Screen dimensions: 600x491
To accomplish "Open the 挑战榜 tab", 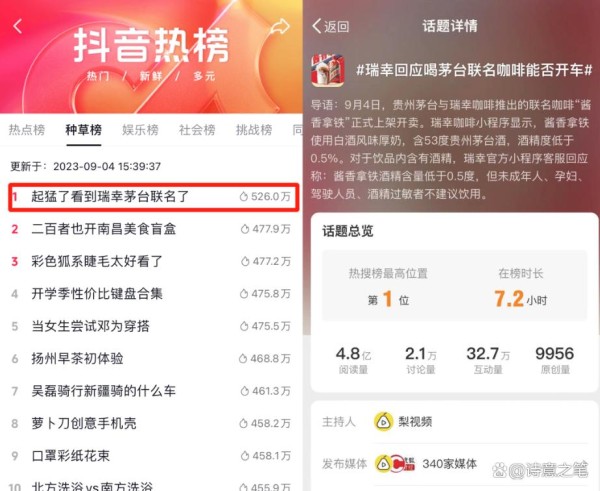I will [x=254, y=130].
